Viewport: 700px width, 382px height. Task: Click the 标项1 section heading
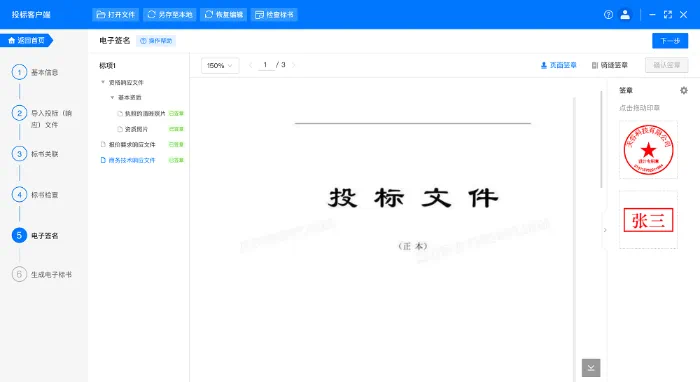(107, 66)
